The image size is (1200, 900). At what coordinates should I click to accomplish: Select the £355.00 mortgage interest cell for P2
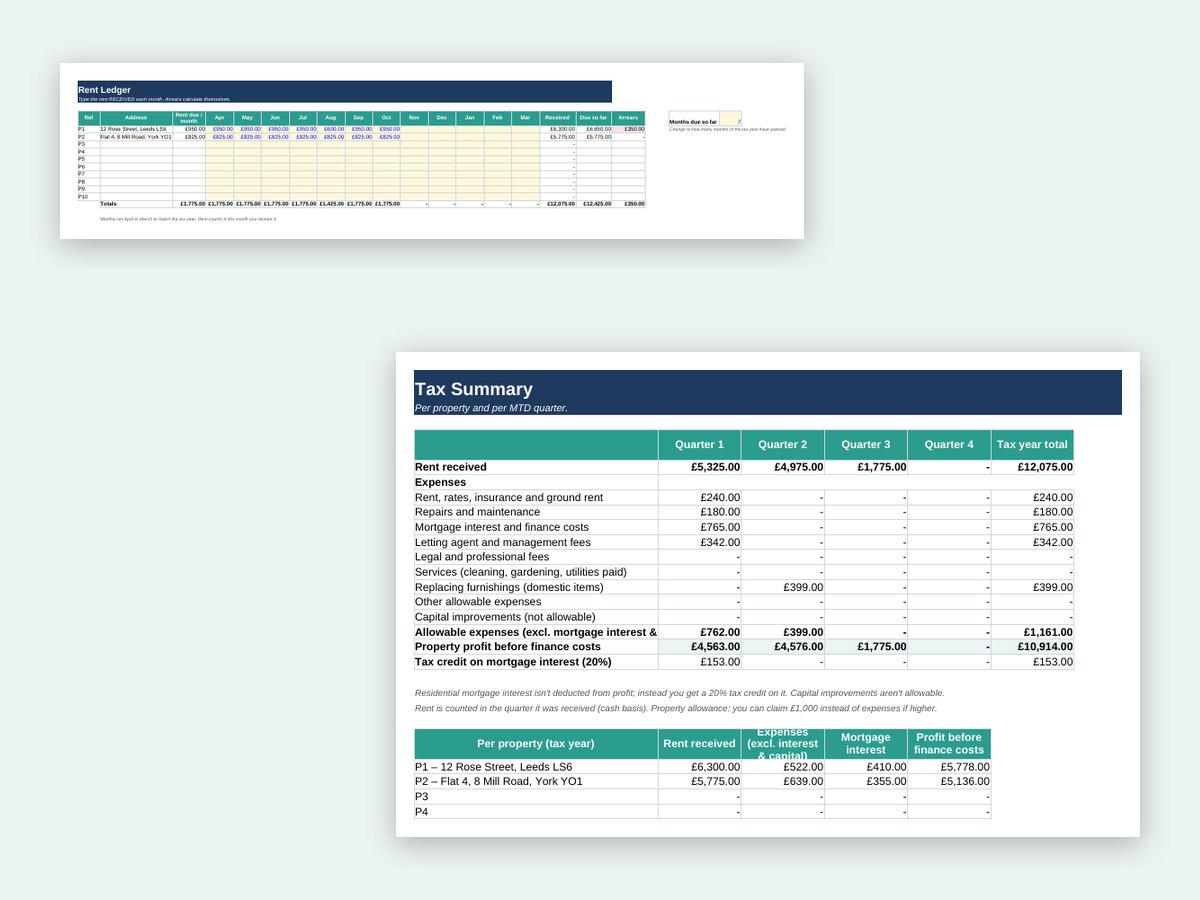[x=866, y=782]
